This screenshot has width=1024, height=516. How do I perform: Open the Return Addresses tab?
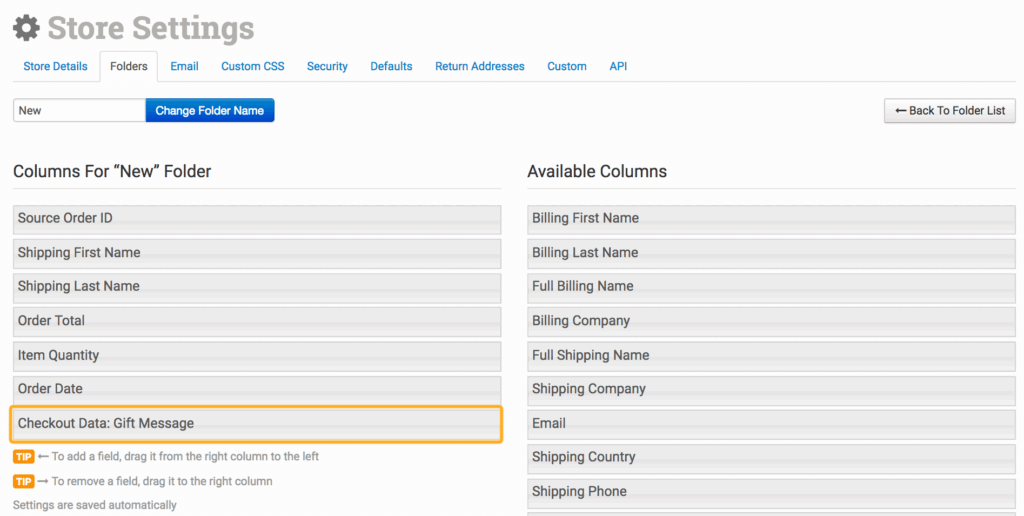tap(479, 66)
